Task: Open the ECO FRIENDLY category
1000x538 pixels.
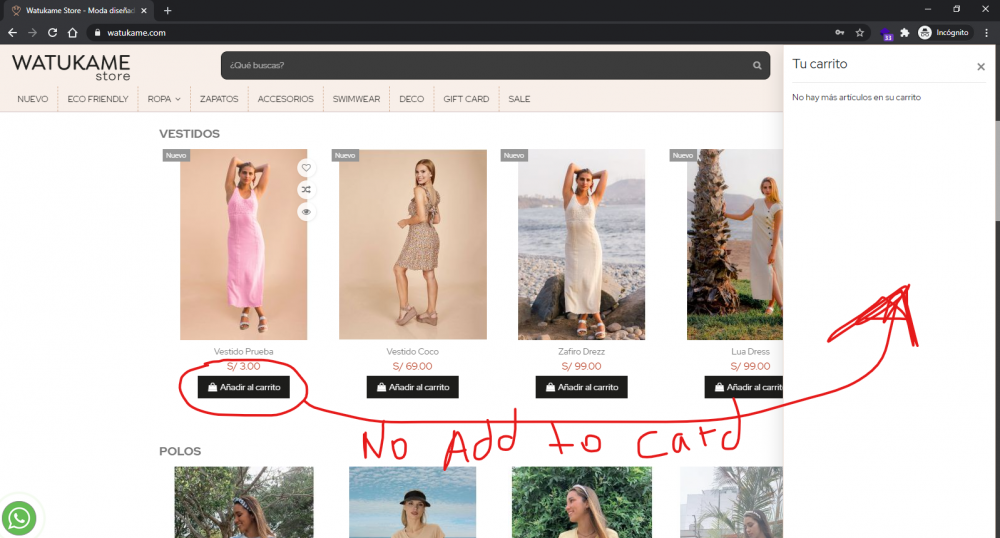Action: coord(98,99)
